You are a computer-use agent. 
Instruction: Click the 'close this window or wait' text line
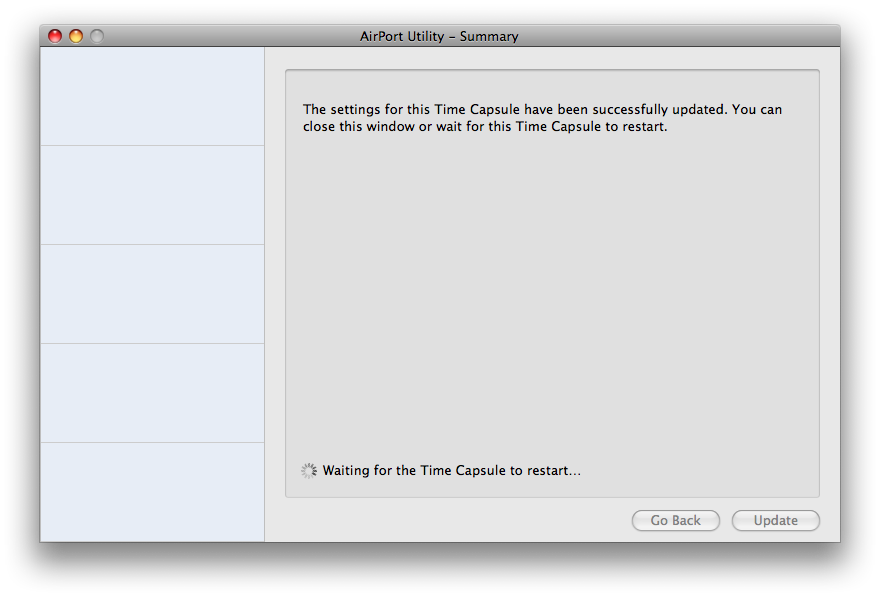[x=484, y=127]
